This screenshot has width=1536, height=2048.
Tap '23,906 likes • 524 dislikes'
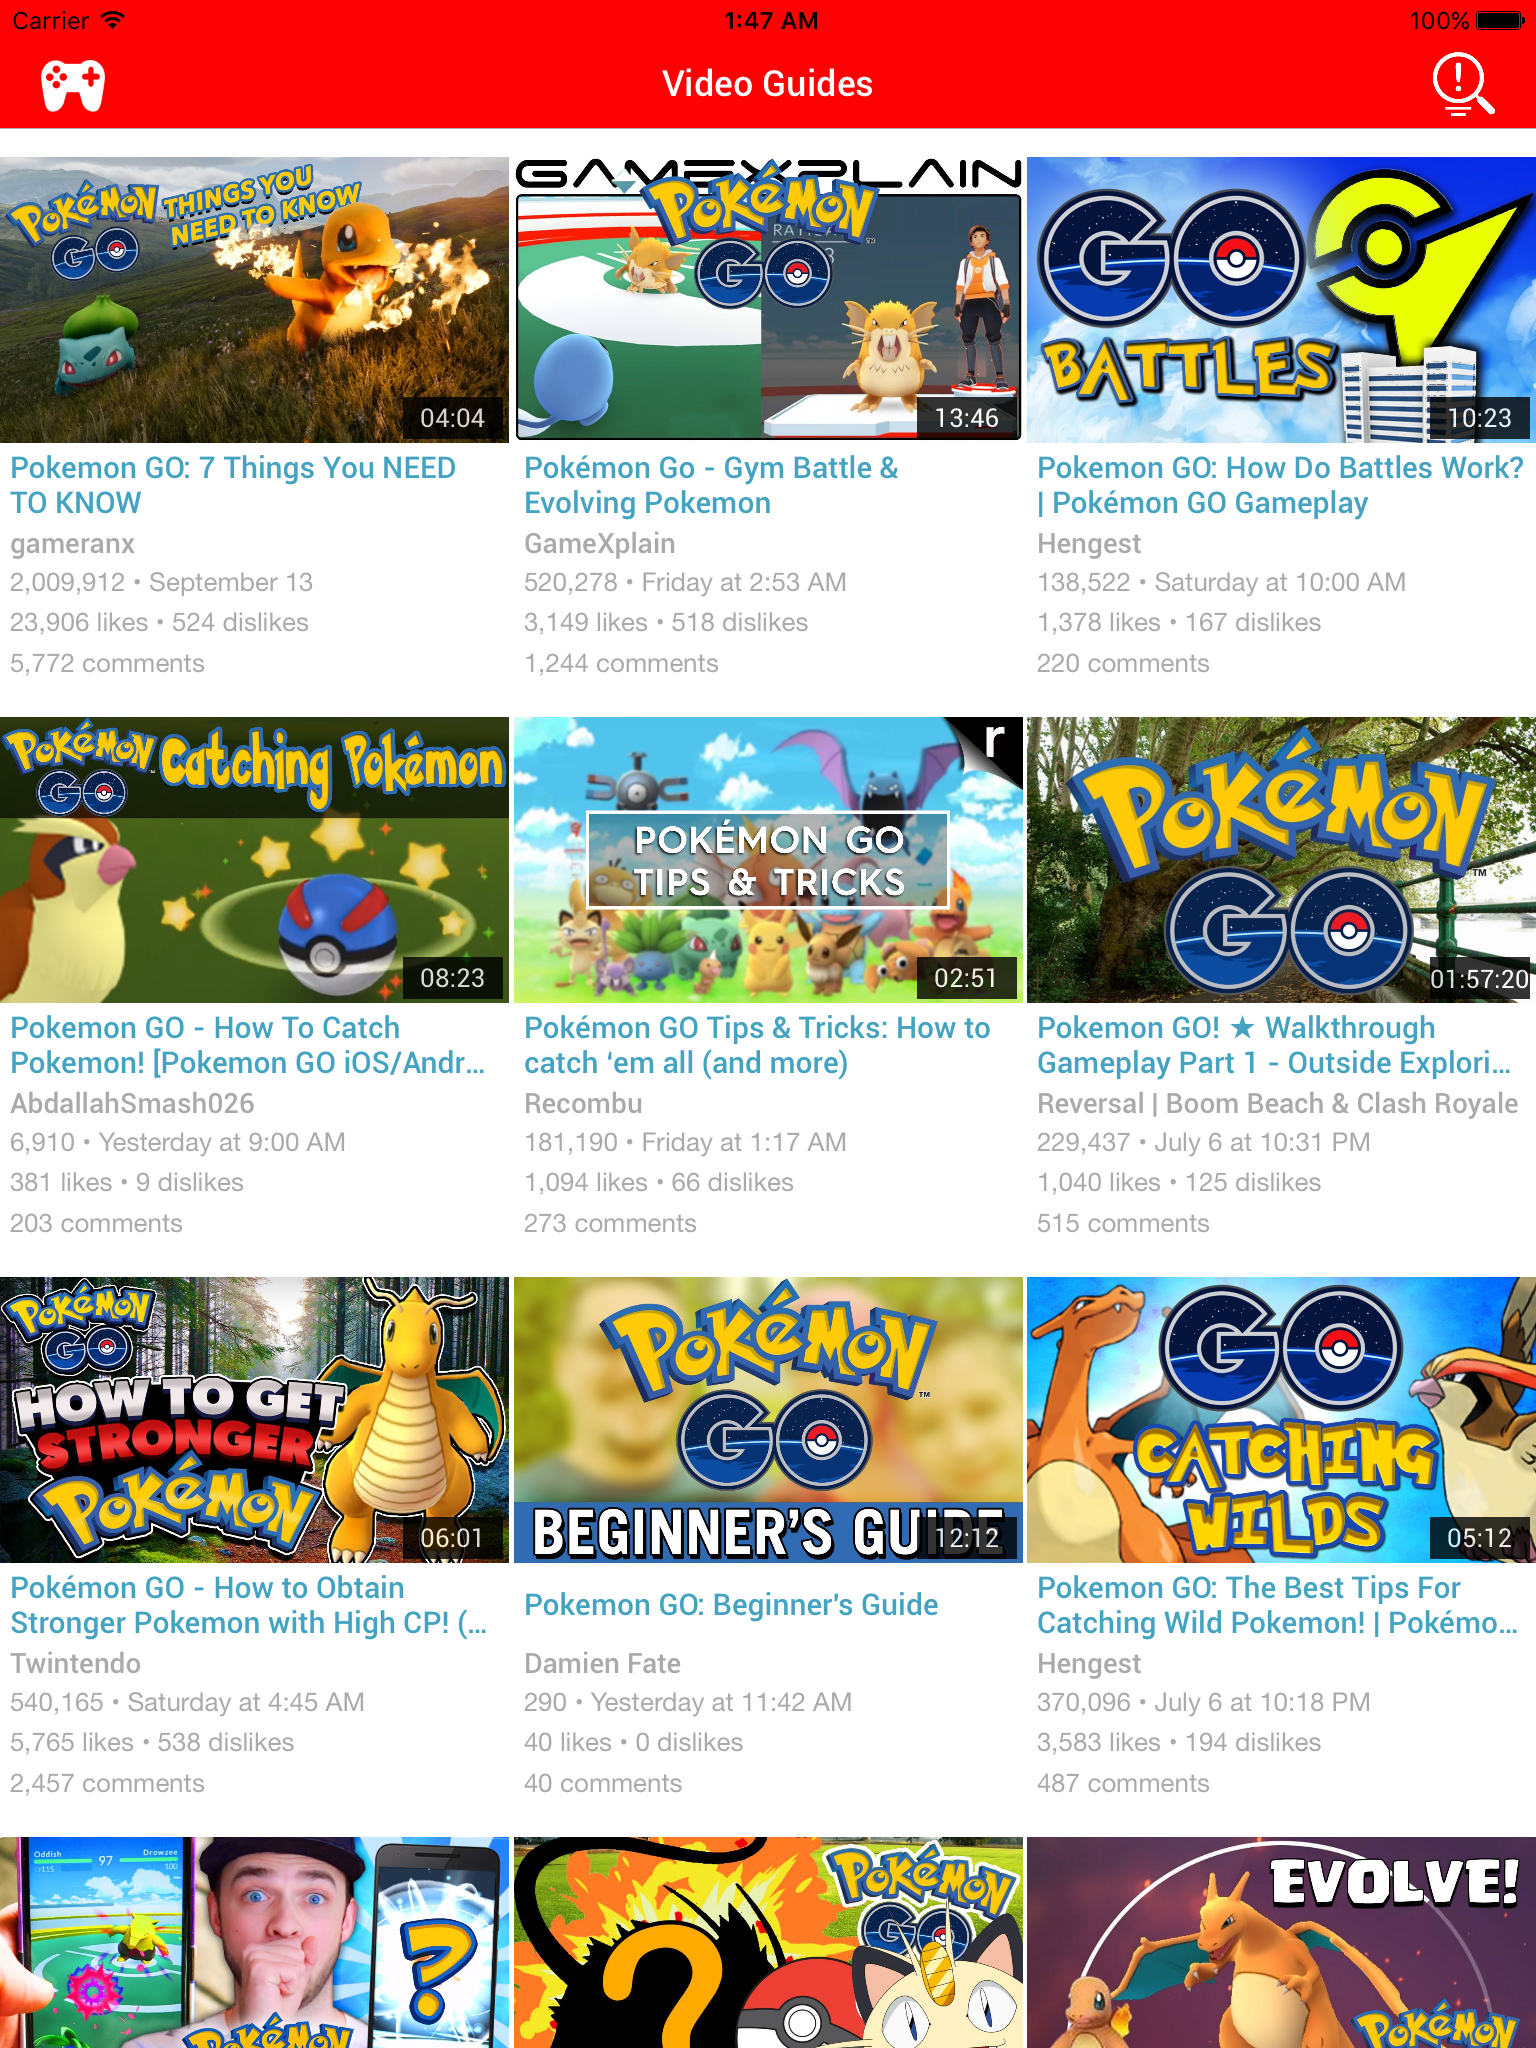[159, 622]
